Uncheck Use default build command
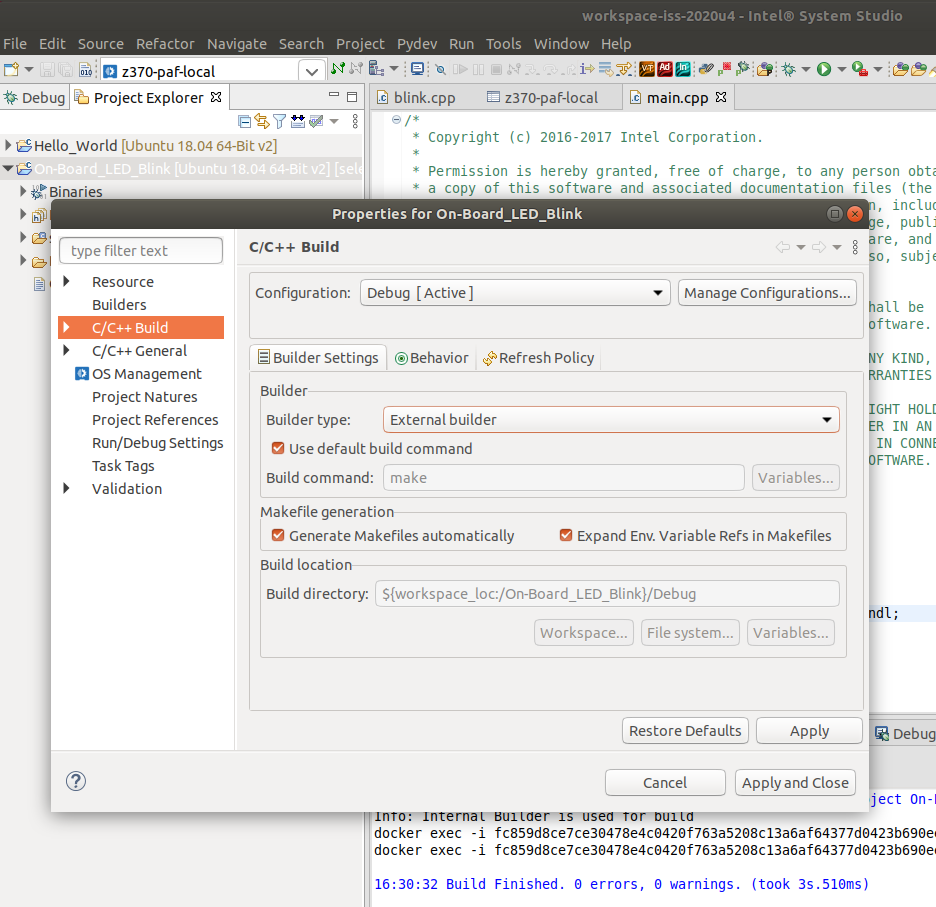 coord(278,449)
